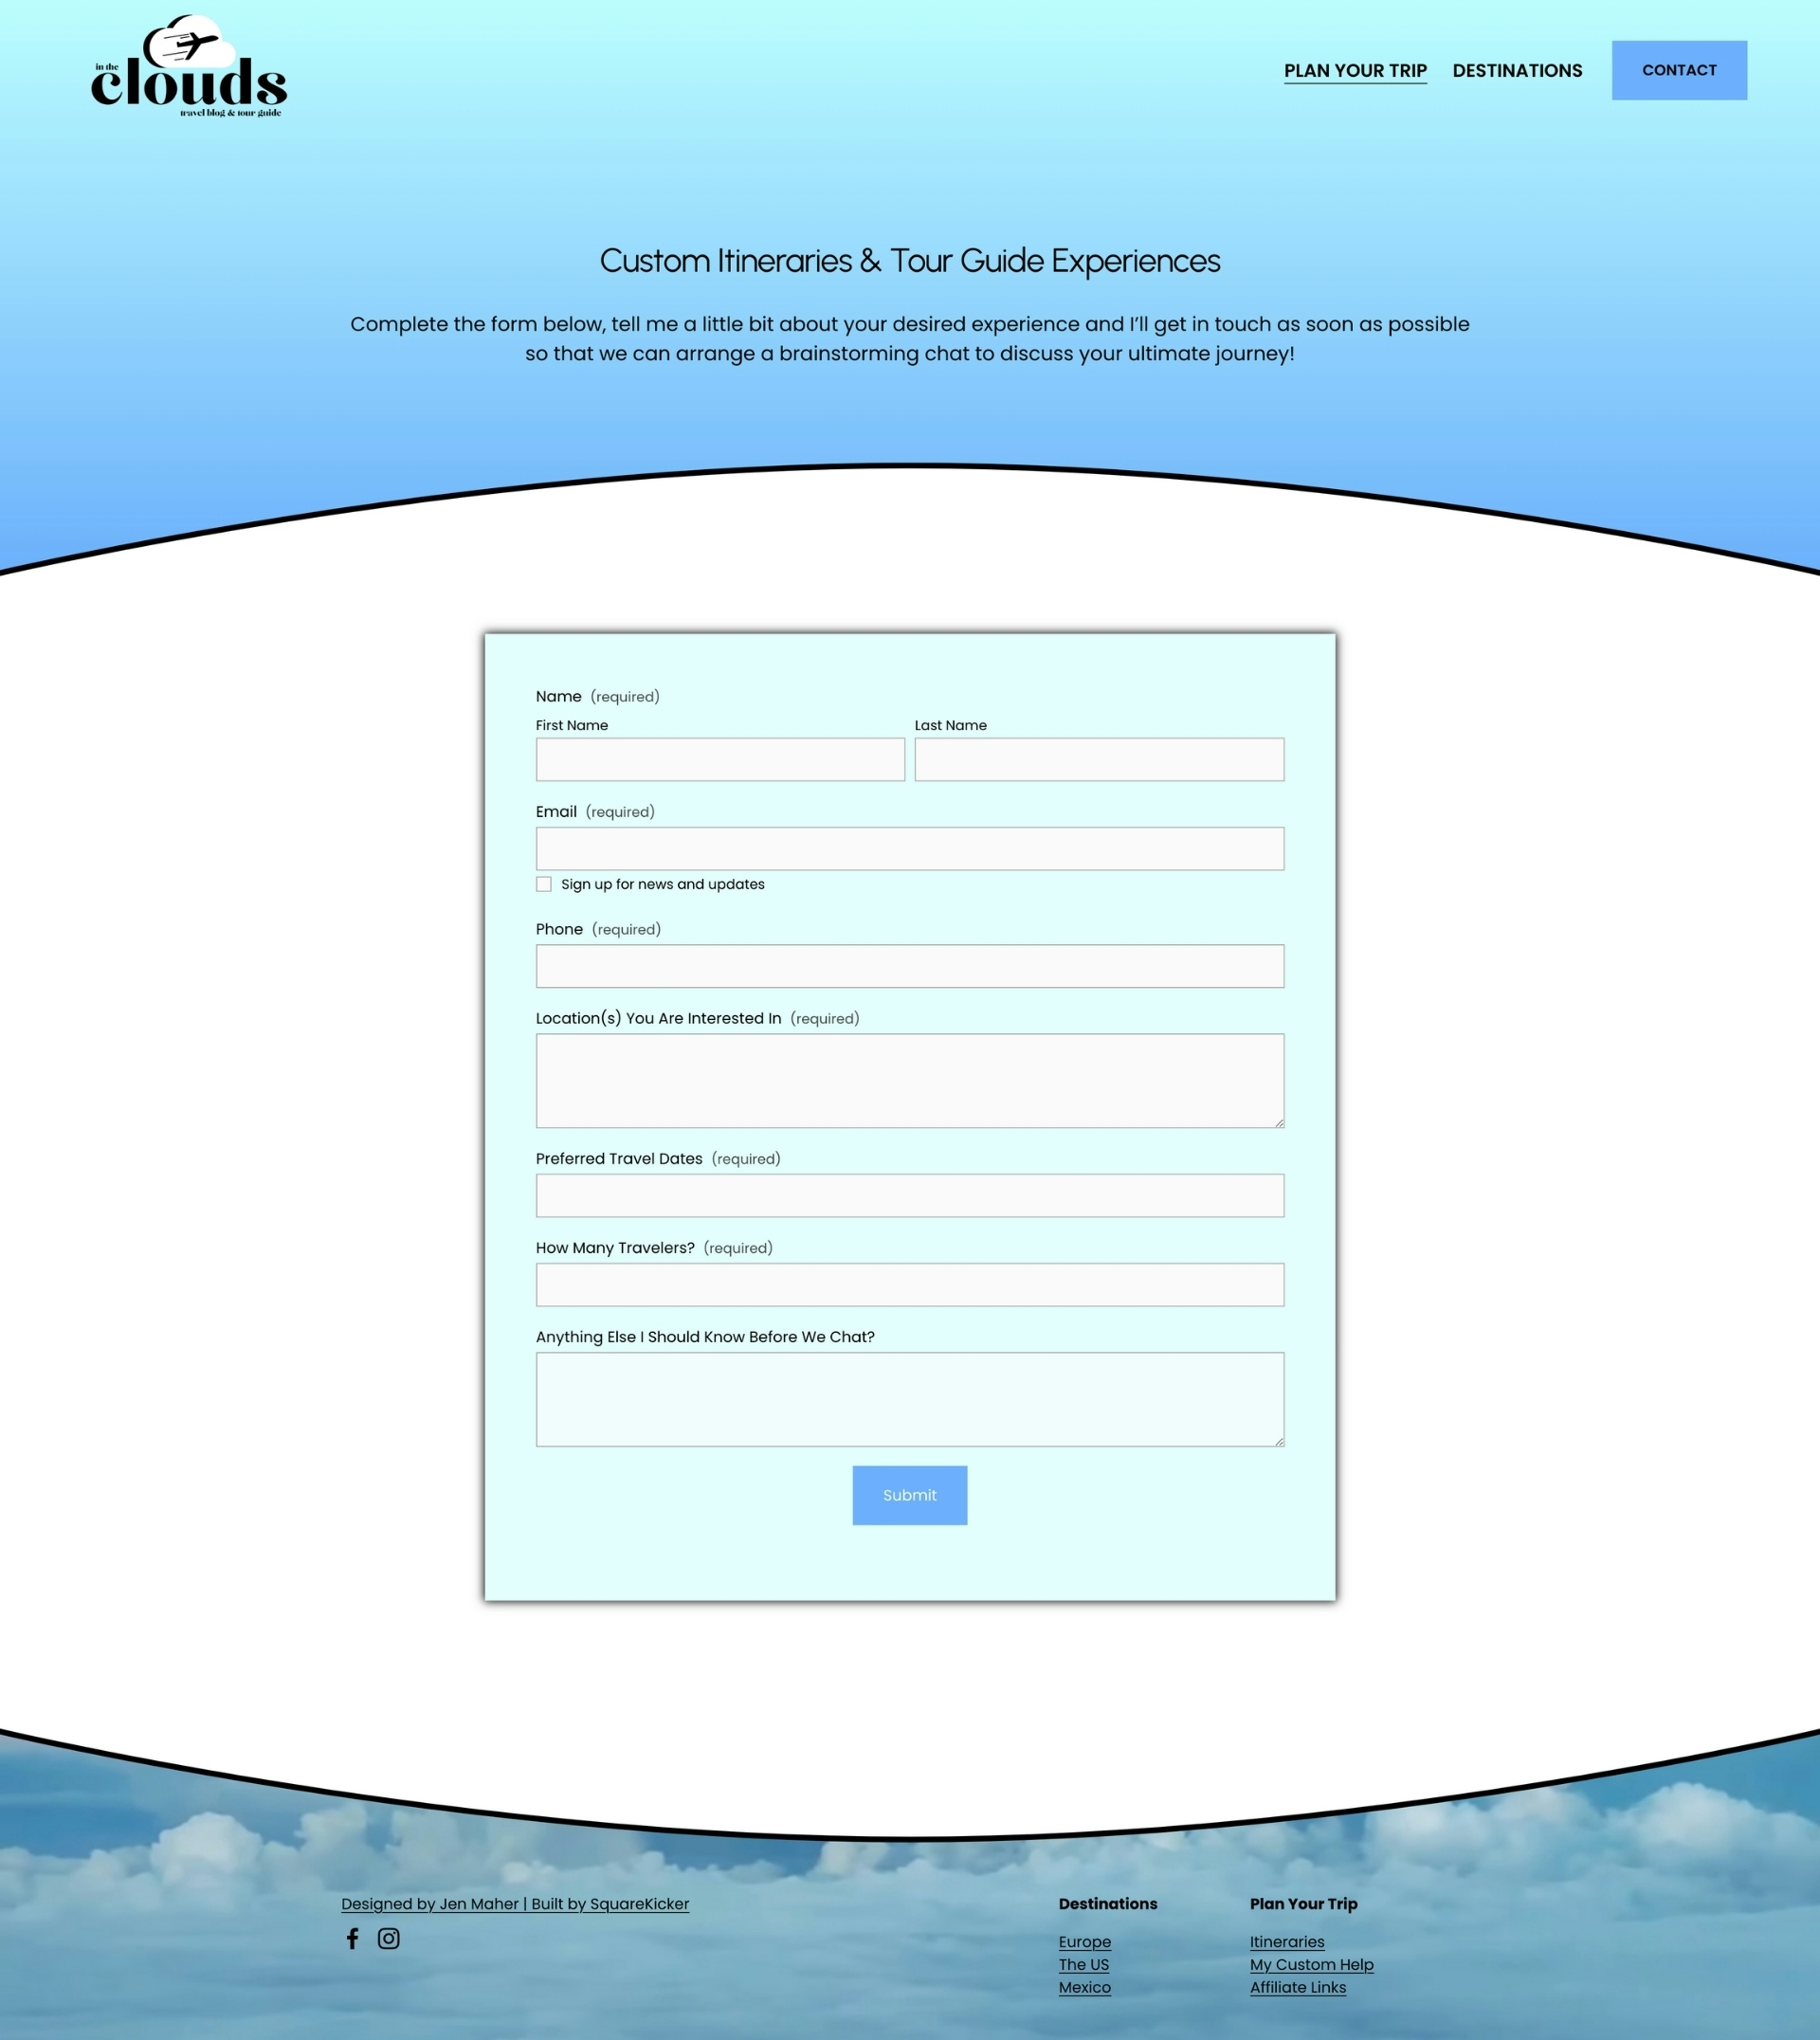Select the PLAN YOUR TRIP menu item
Viewport: 1820px width, 2040px height.
(x=1356, y=70)
